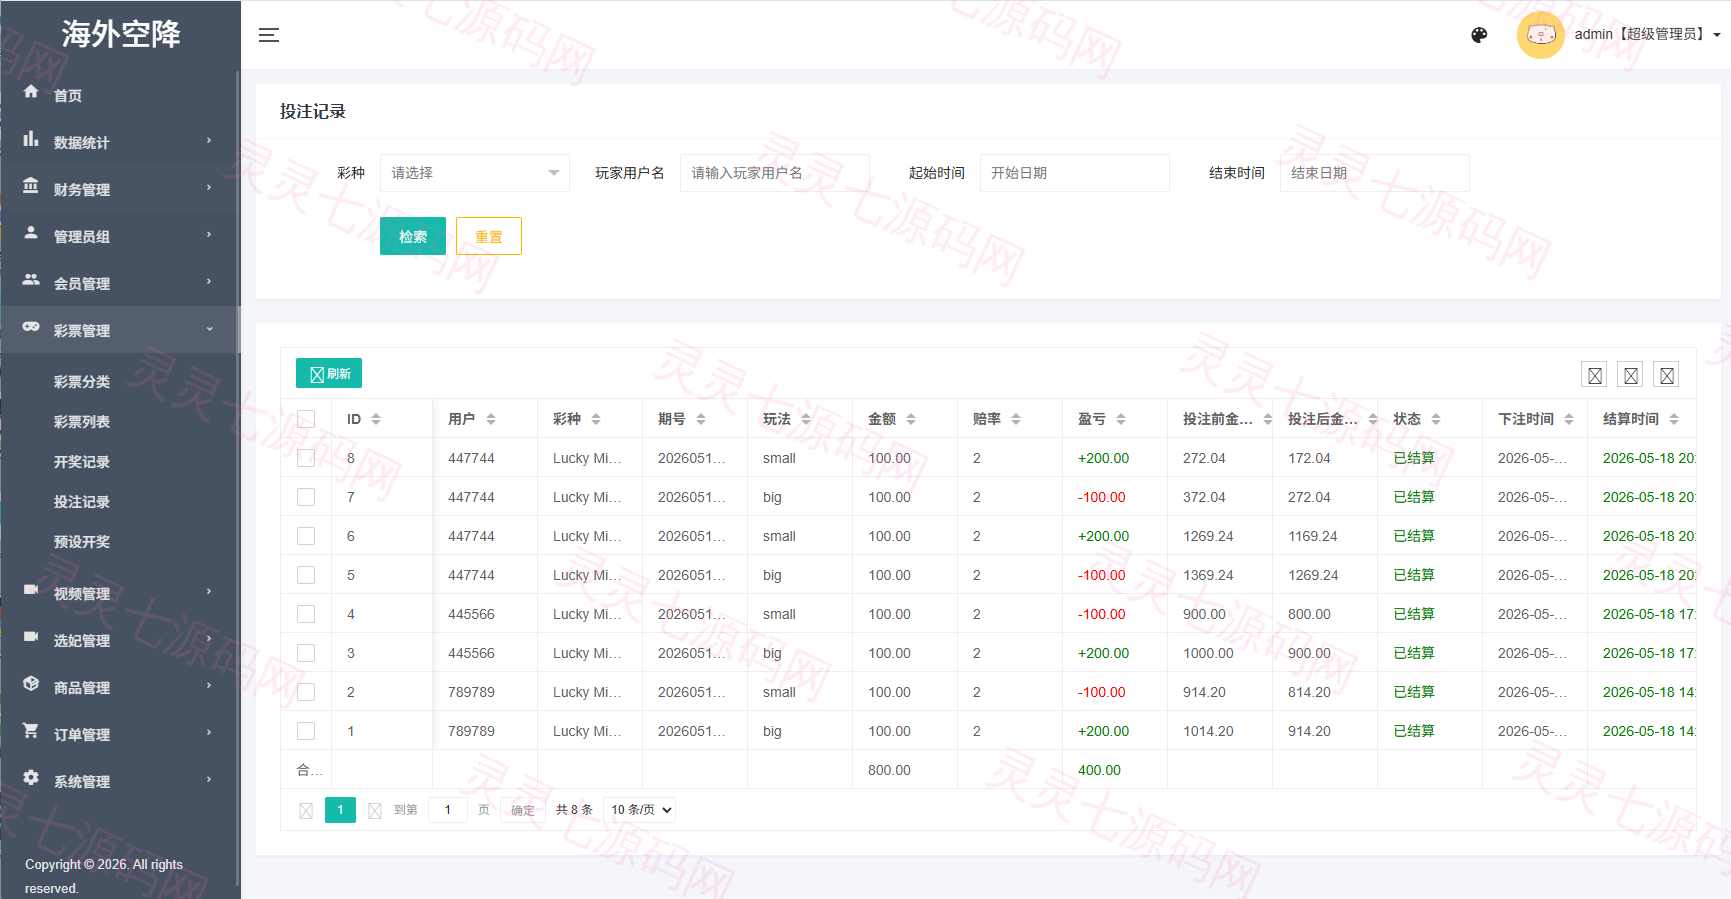Open the 彩票分类 submenu item
This screenshot has width=1731, height=899.
82,382
